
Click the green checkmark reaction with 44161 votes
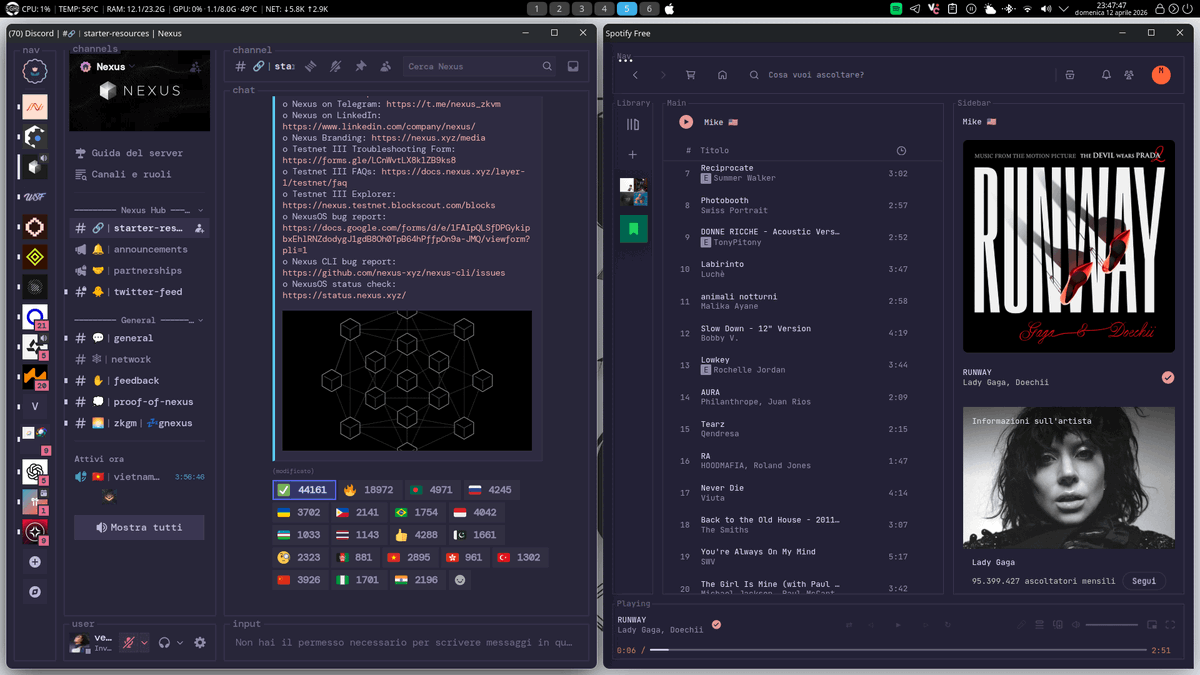pos(304,489)
